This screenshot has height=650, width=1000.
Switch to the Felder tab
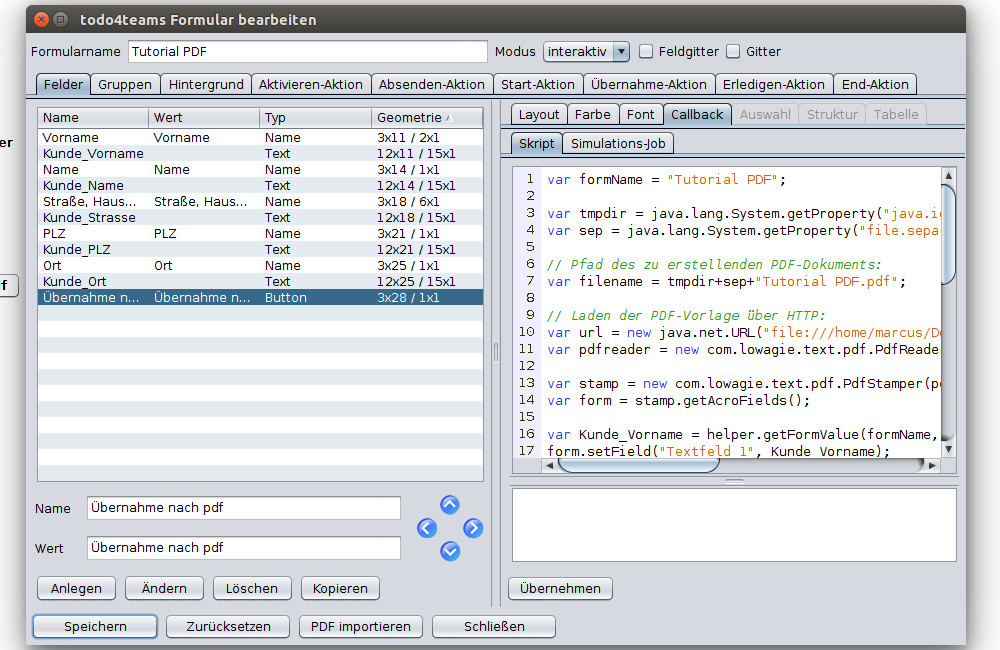pos(63,84)
